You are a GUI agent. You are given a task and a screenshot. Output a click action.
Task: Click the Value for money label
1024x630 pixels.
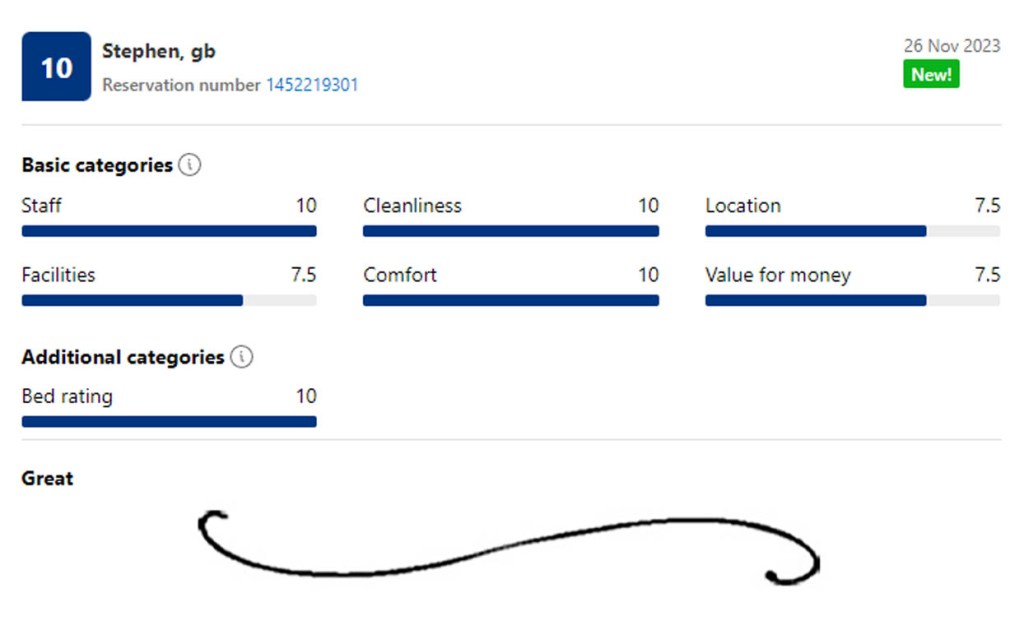[777, 275]
